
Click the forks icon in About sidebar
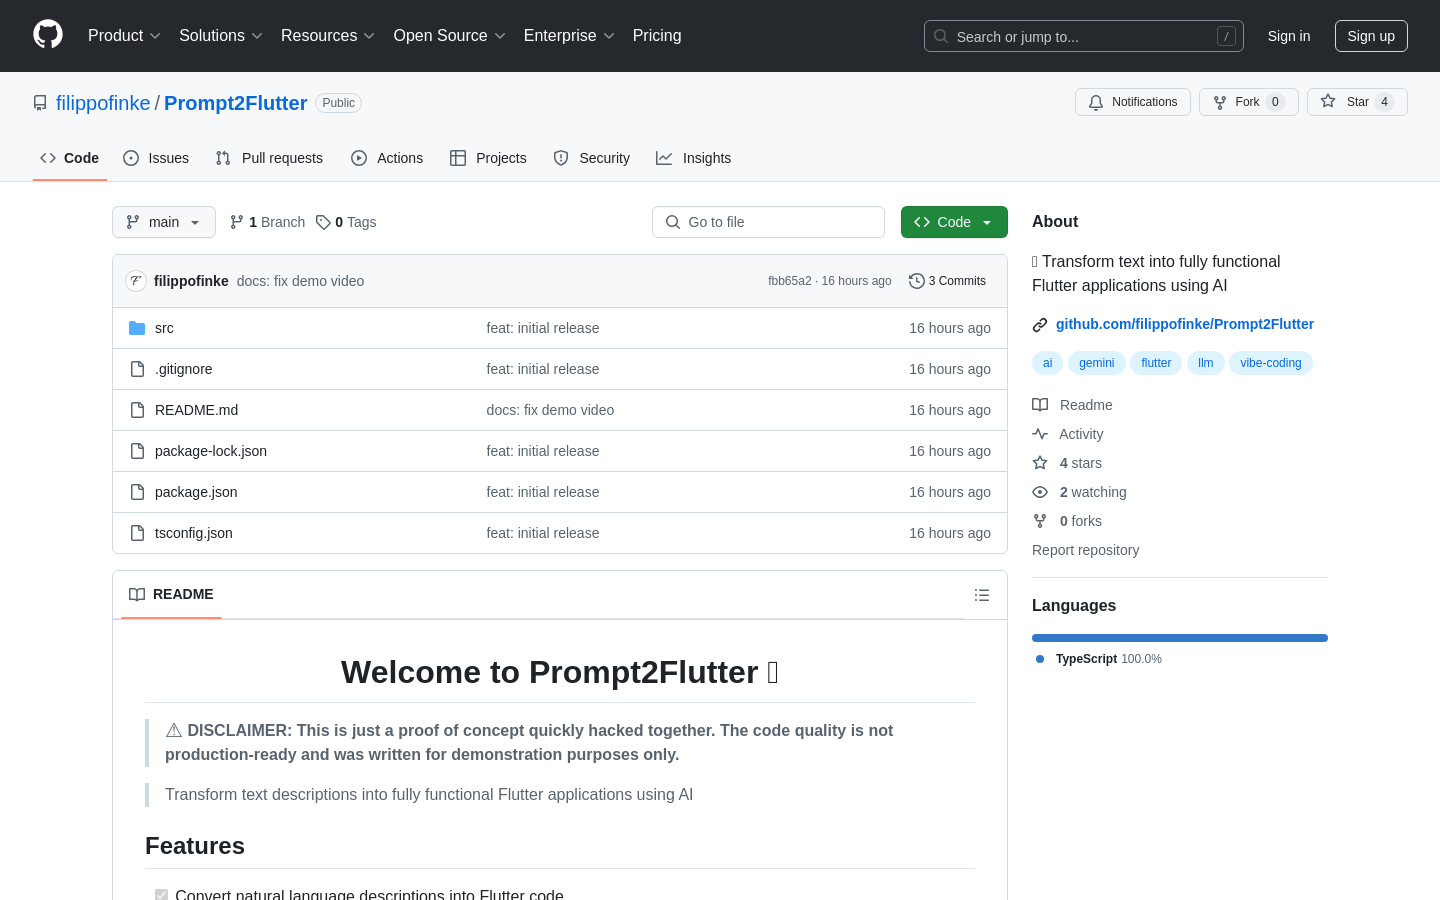click(x=1040, y=521)
